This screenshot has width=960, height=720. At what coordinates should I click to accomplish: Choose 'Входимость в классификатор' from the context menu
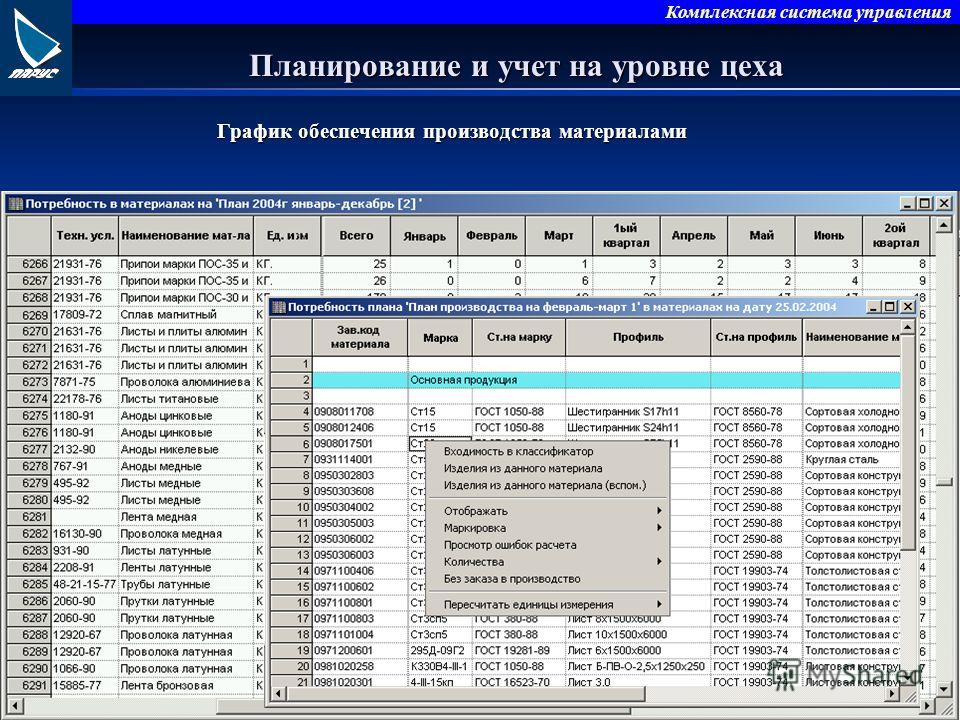519,452
